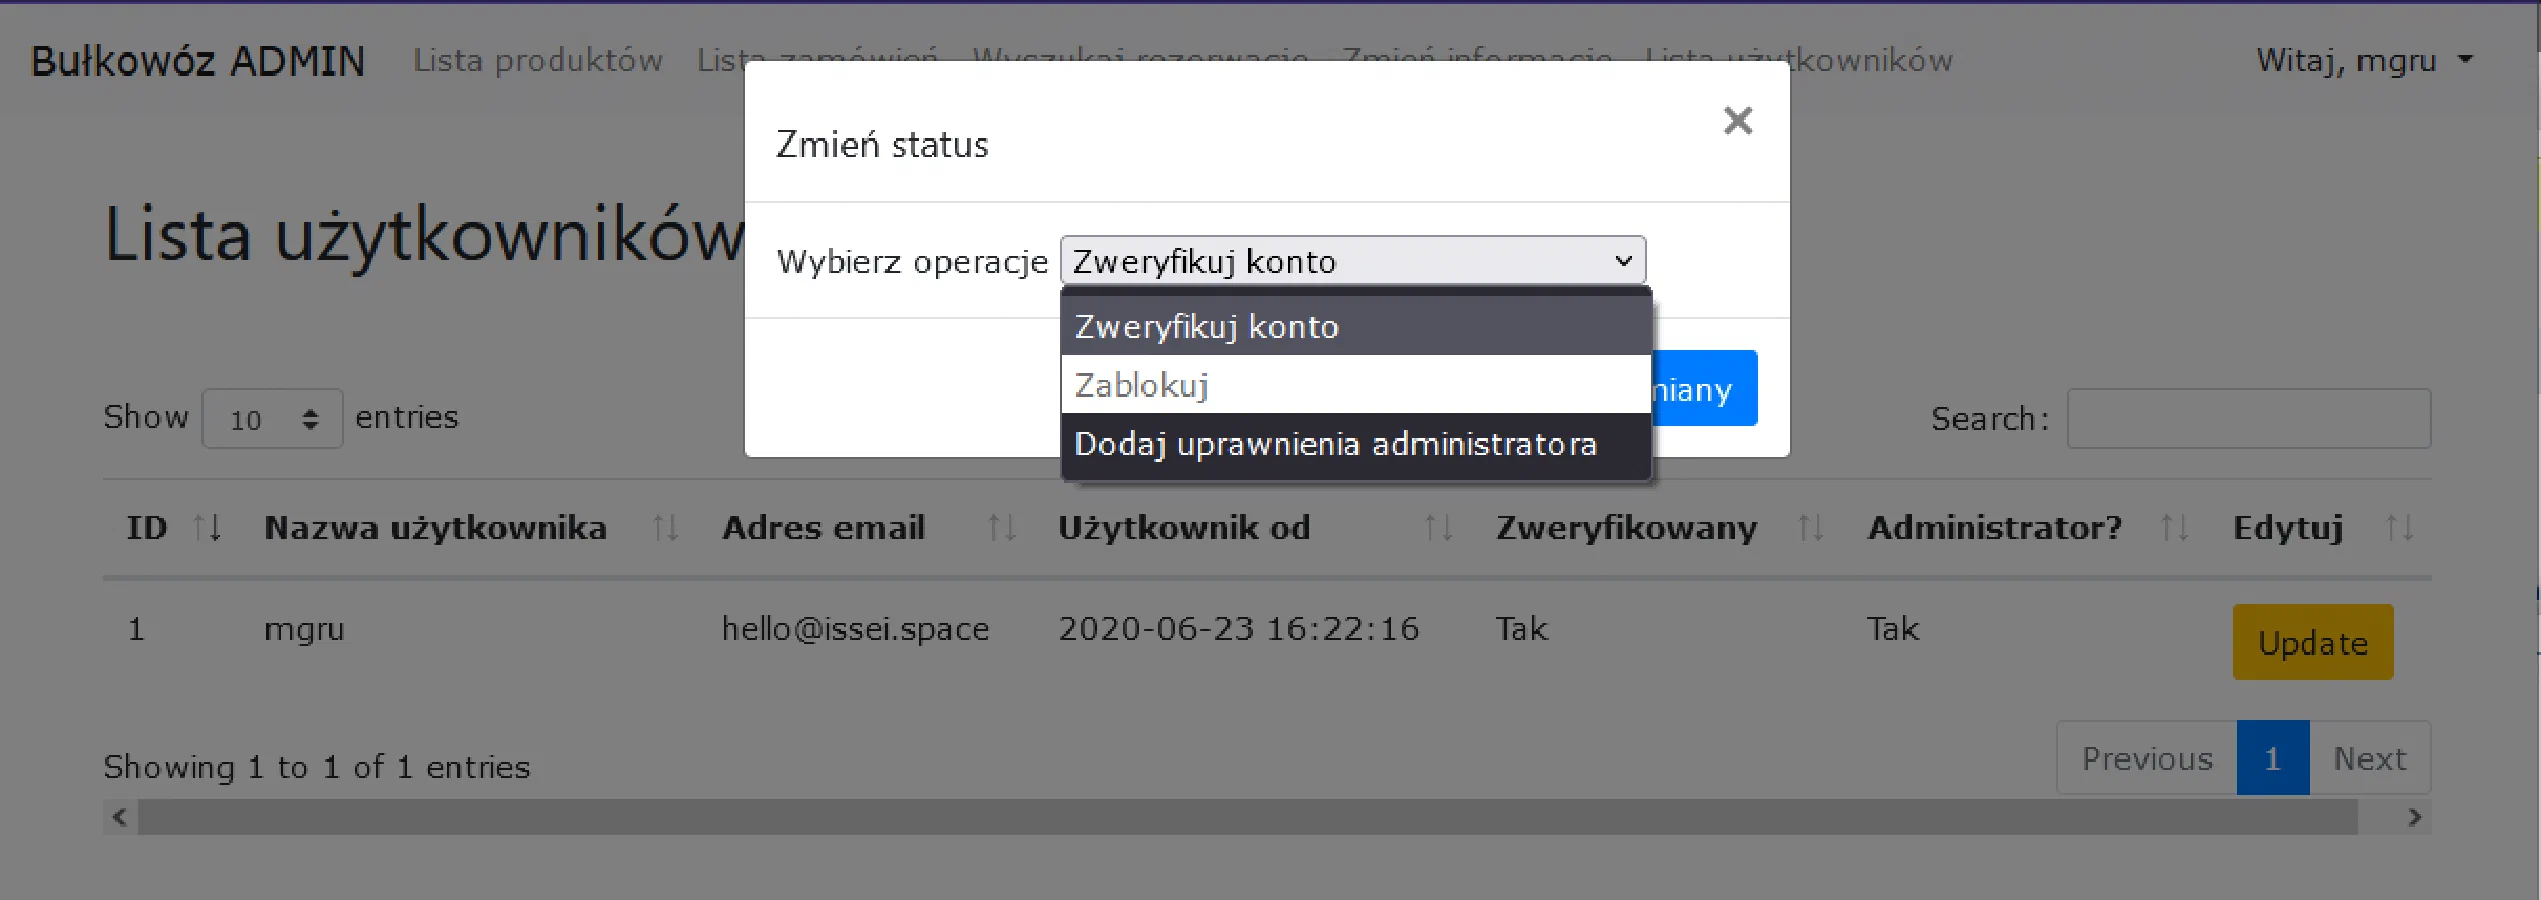Sort by ID column arrows
The image size is (2541, 900).
point(206,527)
